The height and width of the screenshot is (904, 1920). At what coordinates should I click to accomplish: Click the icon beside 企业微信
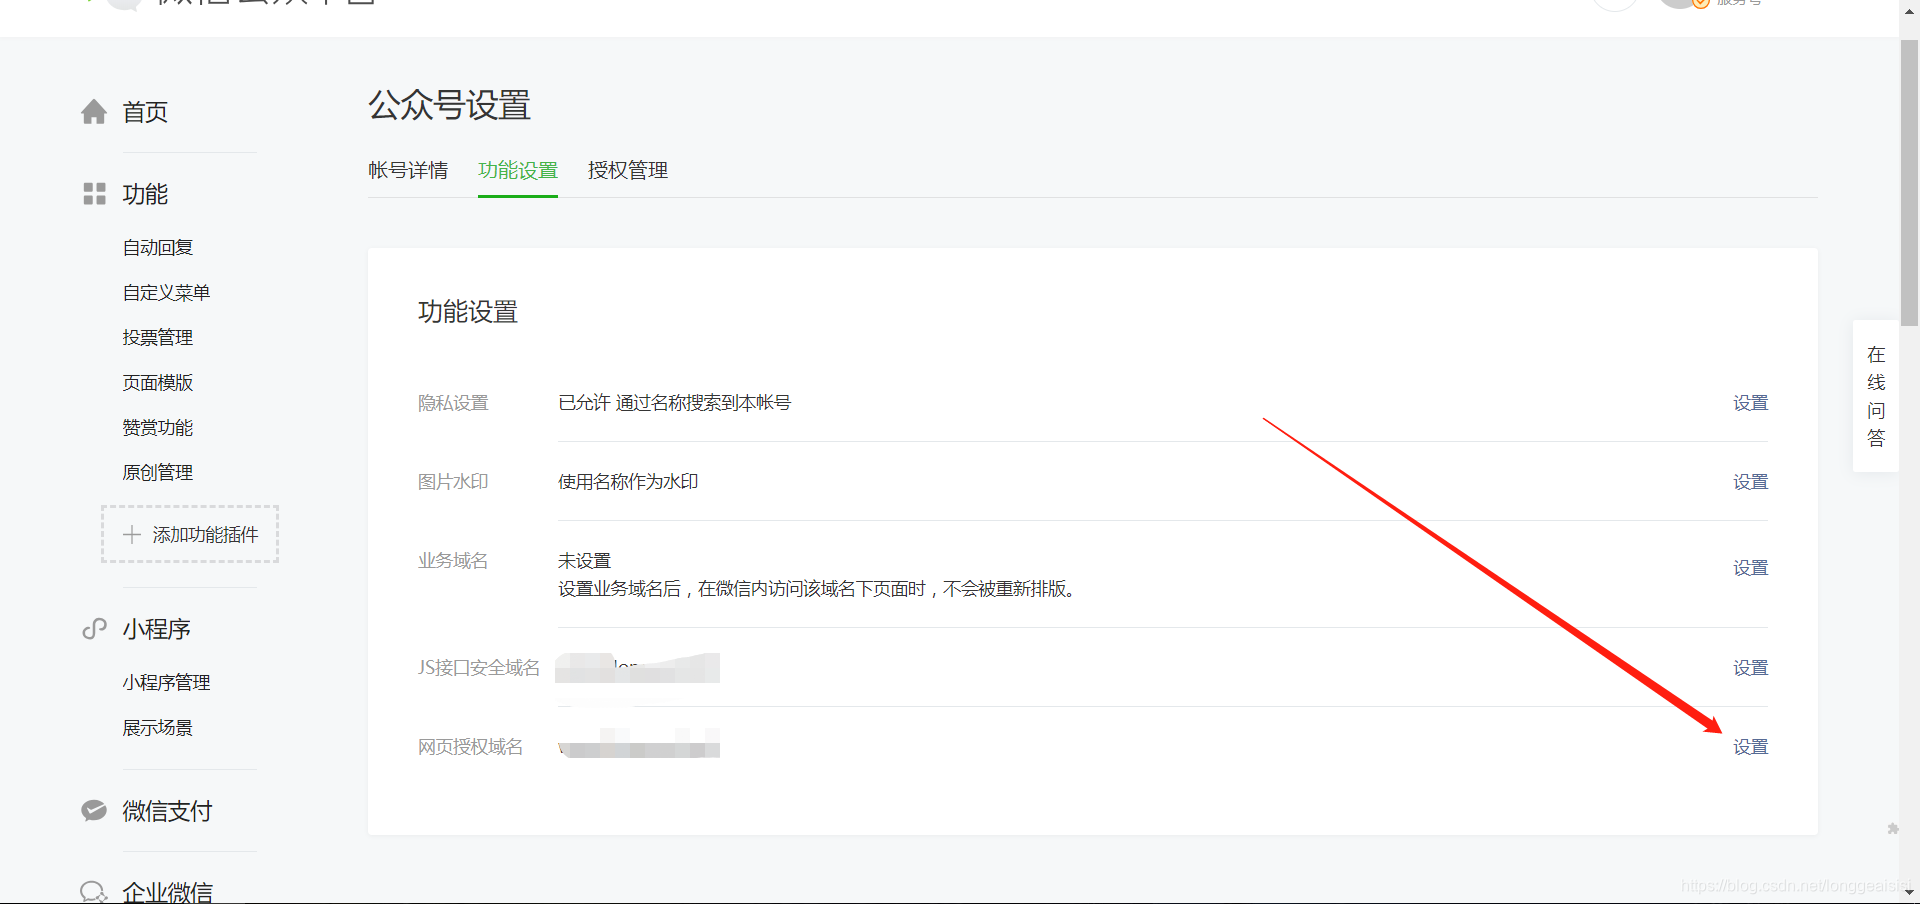pos(94,892)
